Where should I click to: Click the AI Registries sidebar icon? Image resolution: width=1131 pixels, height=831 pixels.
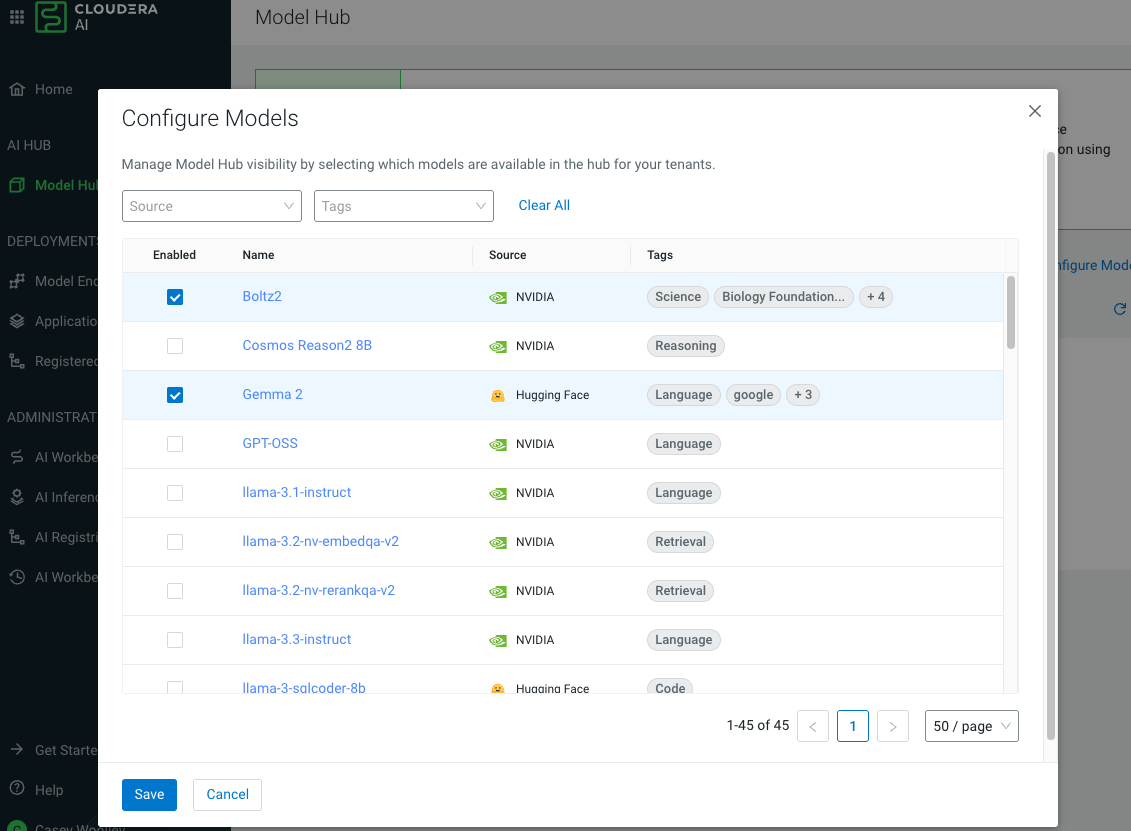click(17, 537)
